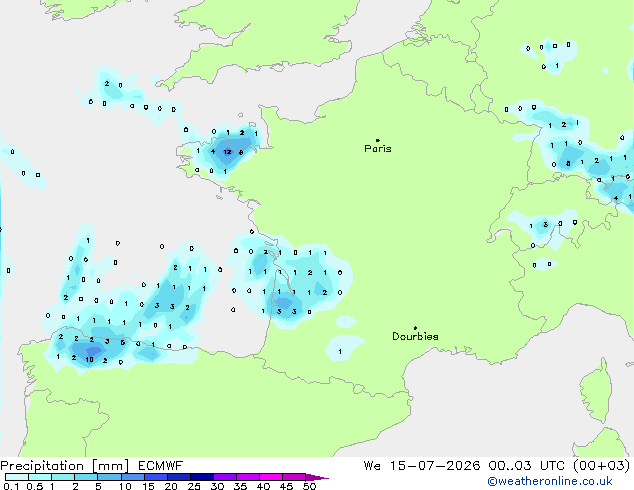
Task: Click the legend value '0.1'
Action: [x=11, y=486]
